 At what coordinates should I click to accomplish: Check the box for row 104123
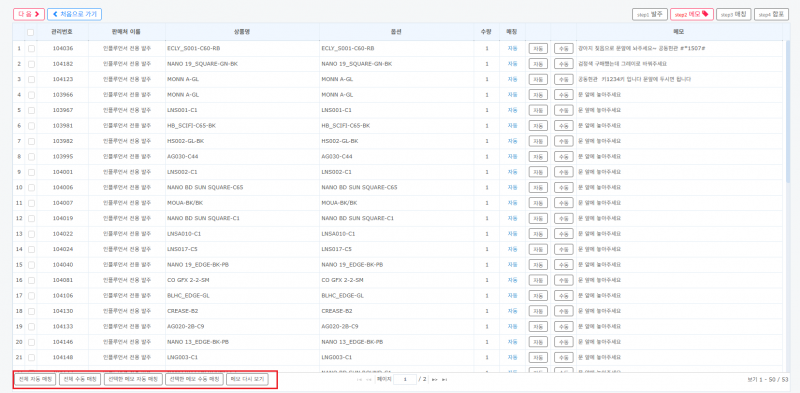32,79
